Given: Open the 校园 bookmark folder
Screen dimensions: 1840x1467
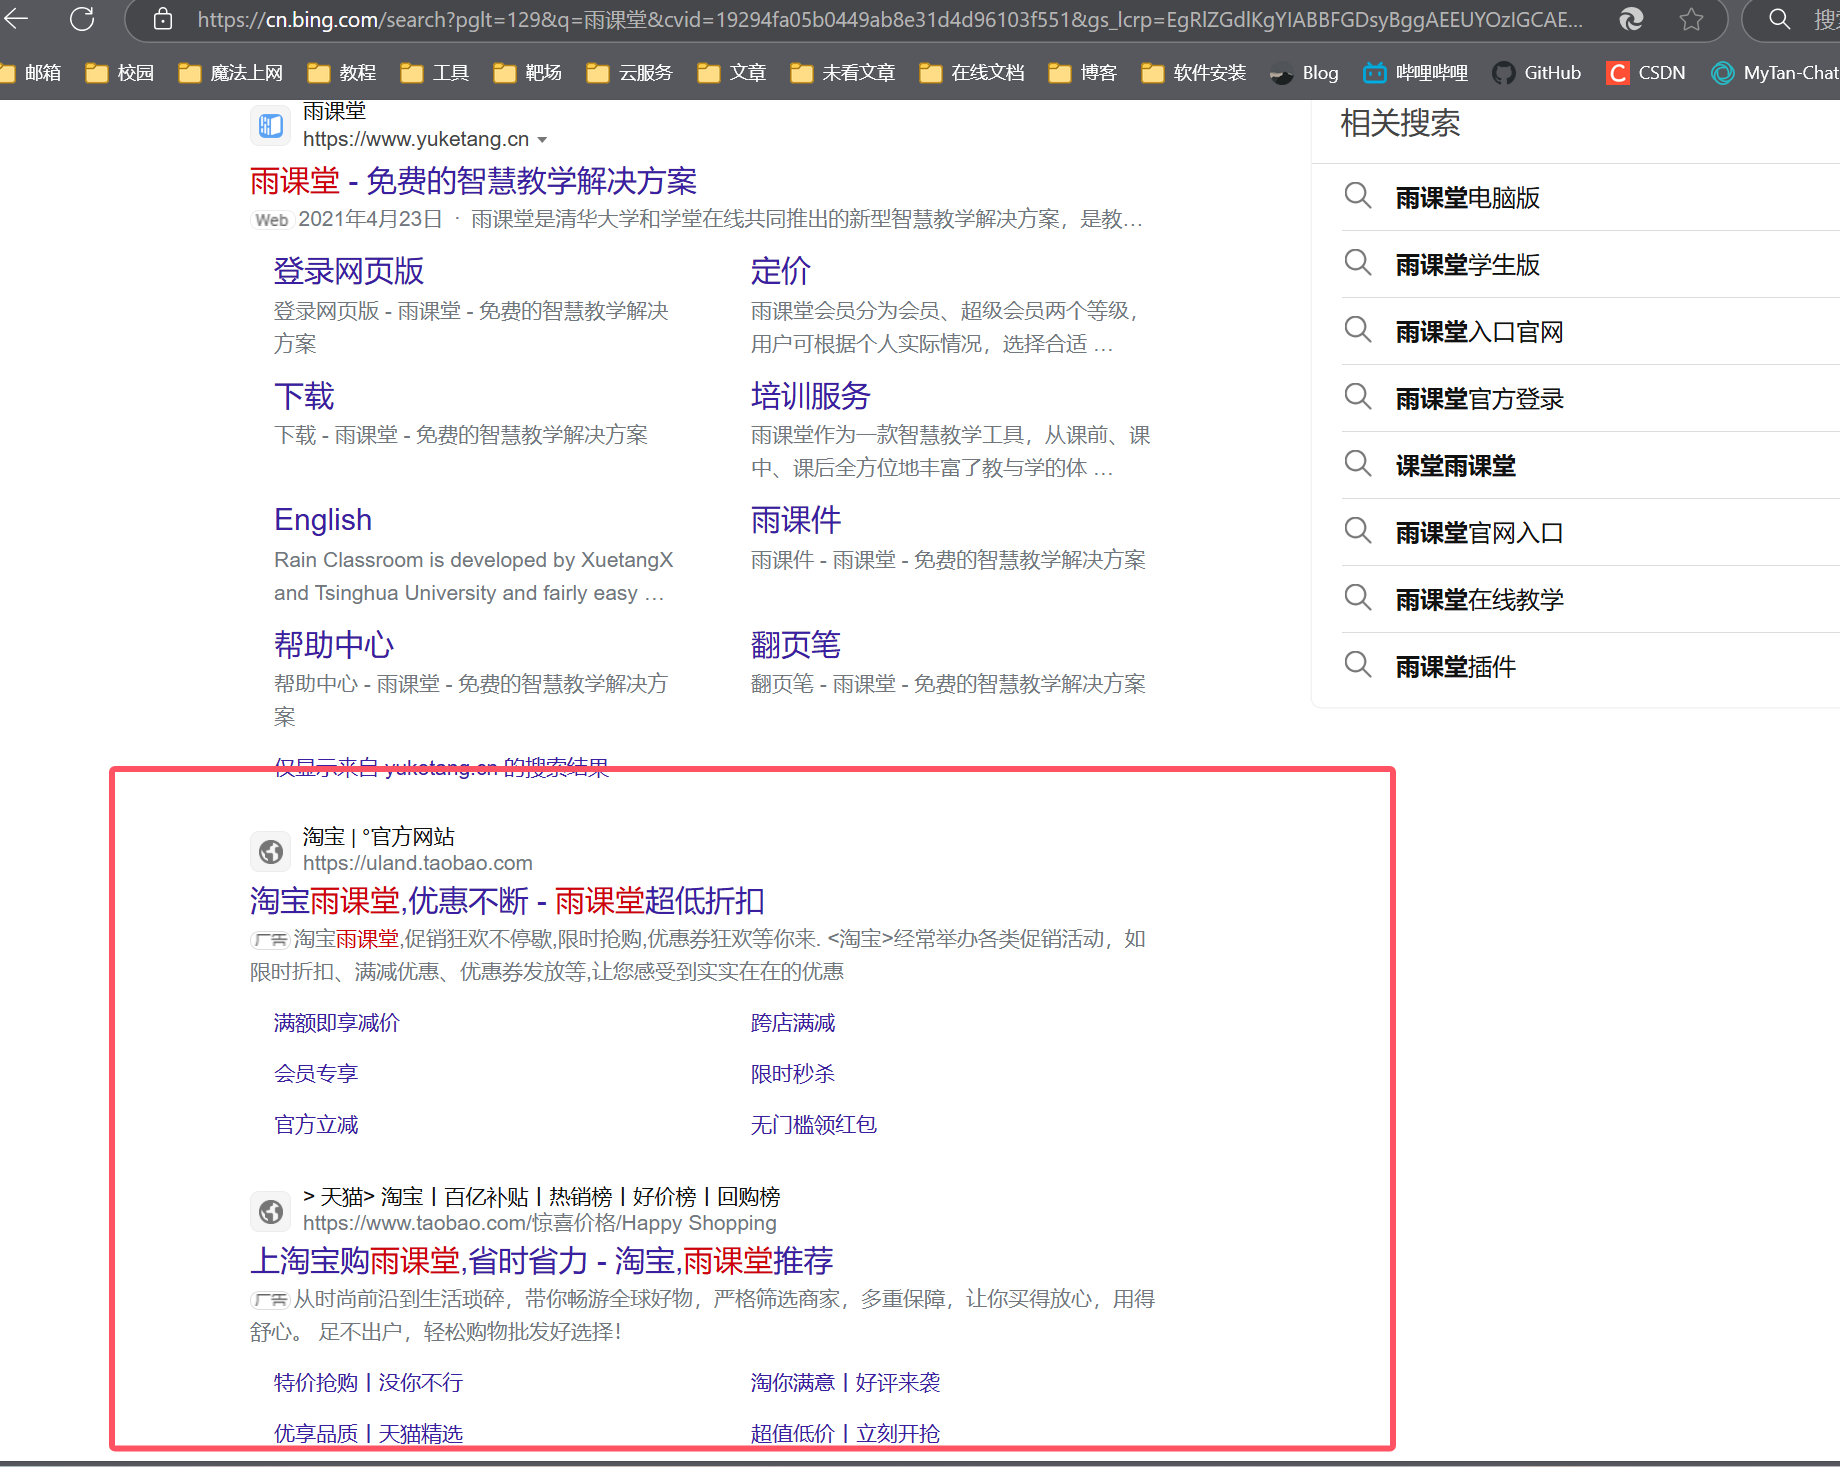Looking at the screenshot, I should tap(120, 72).
